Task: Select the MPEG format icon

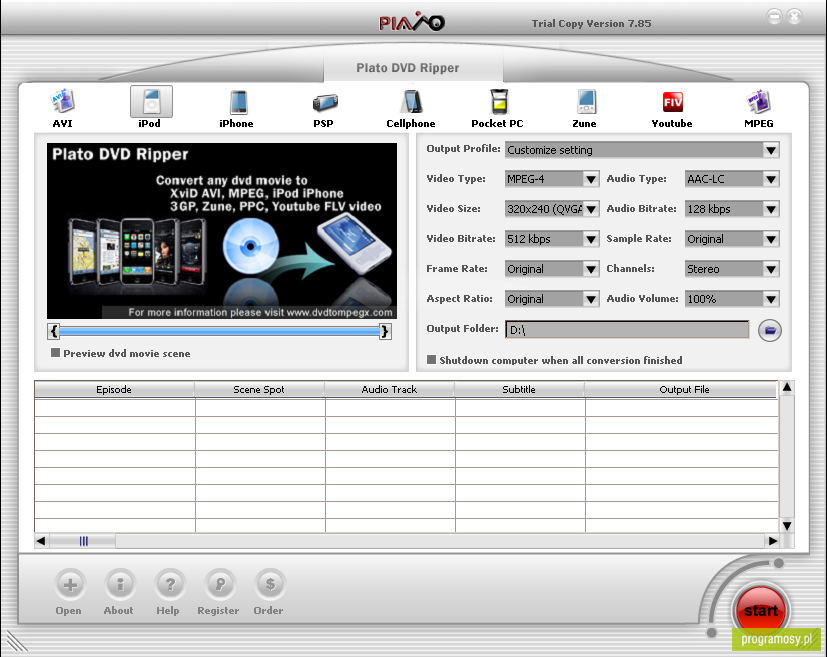Action: point(758,102)
